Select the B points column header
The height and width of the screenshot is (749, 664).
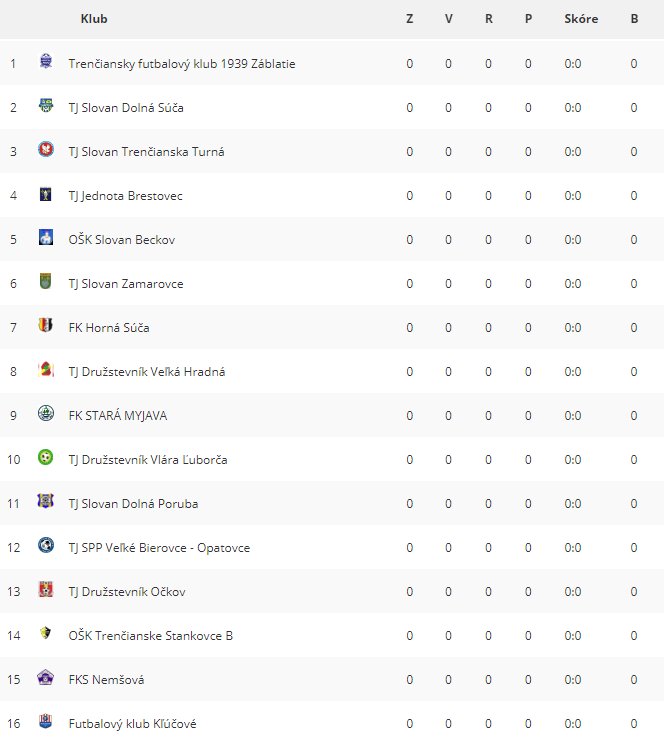coord(634,19)
